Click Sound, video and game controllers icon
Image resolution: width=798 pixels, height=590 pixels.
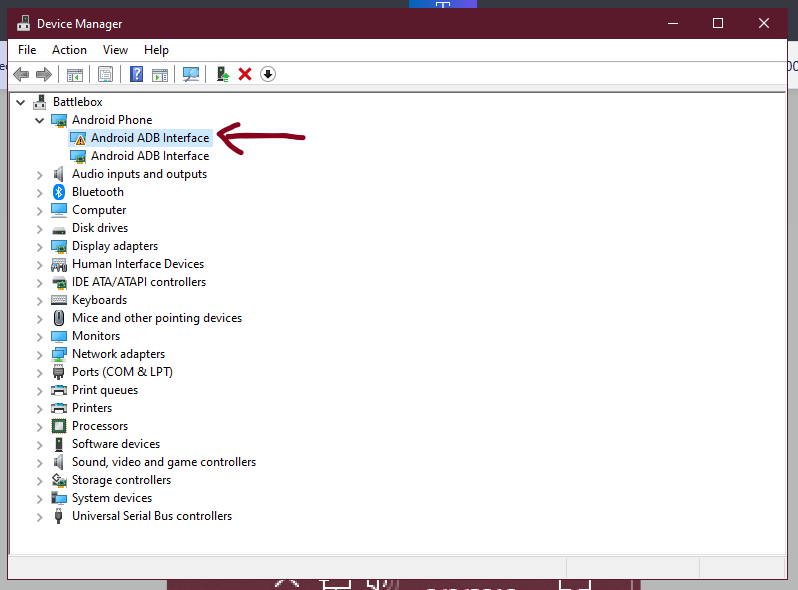pos(59,462)
